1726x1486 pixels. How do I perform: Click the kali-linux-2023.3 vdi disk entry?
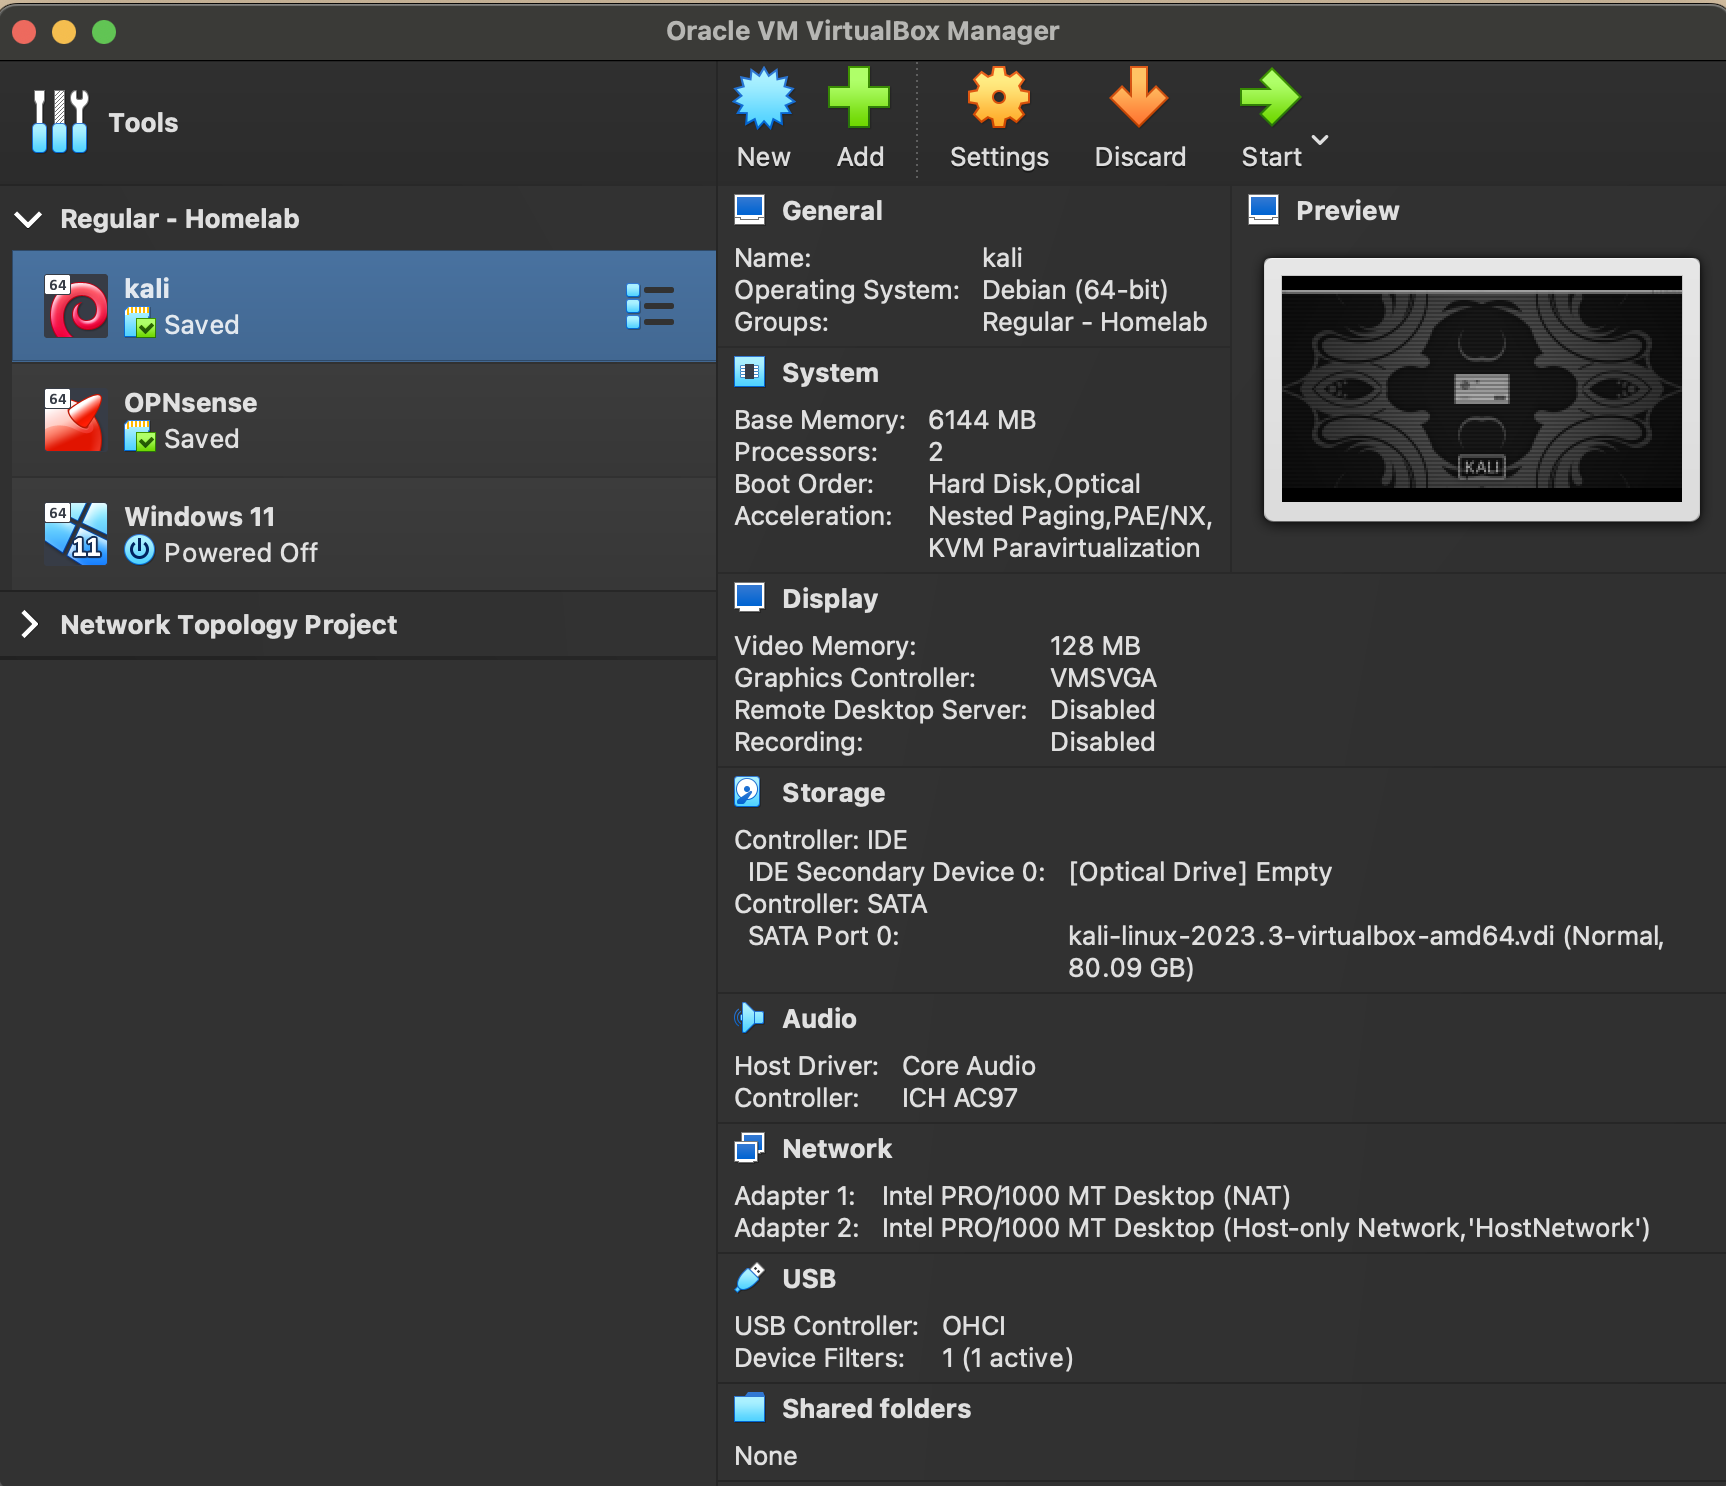1366,952
